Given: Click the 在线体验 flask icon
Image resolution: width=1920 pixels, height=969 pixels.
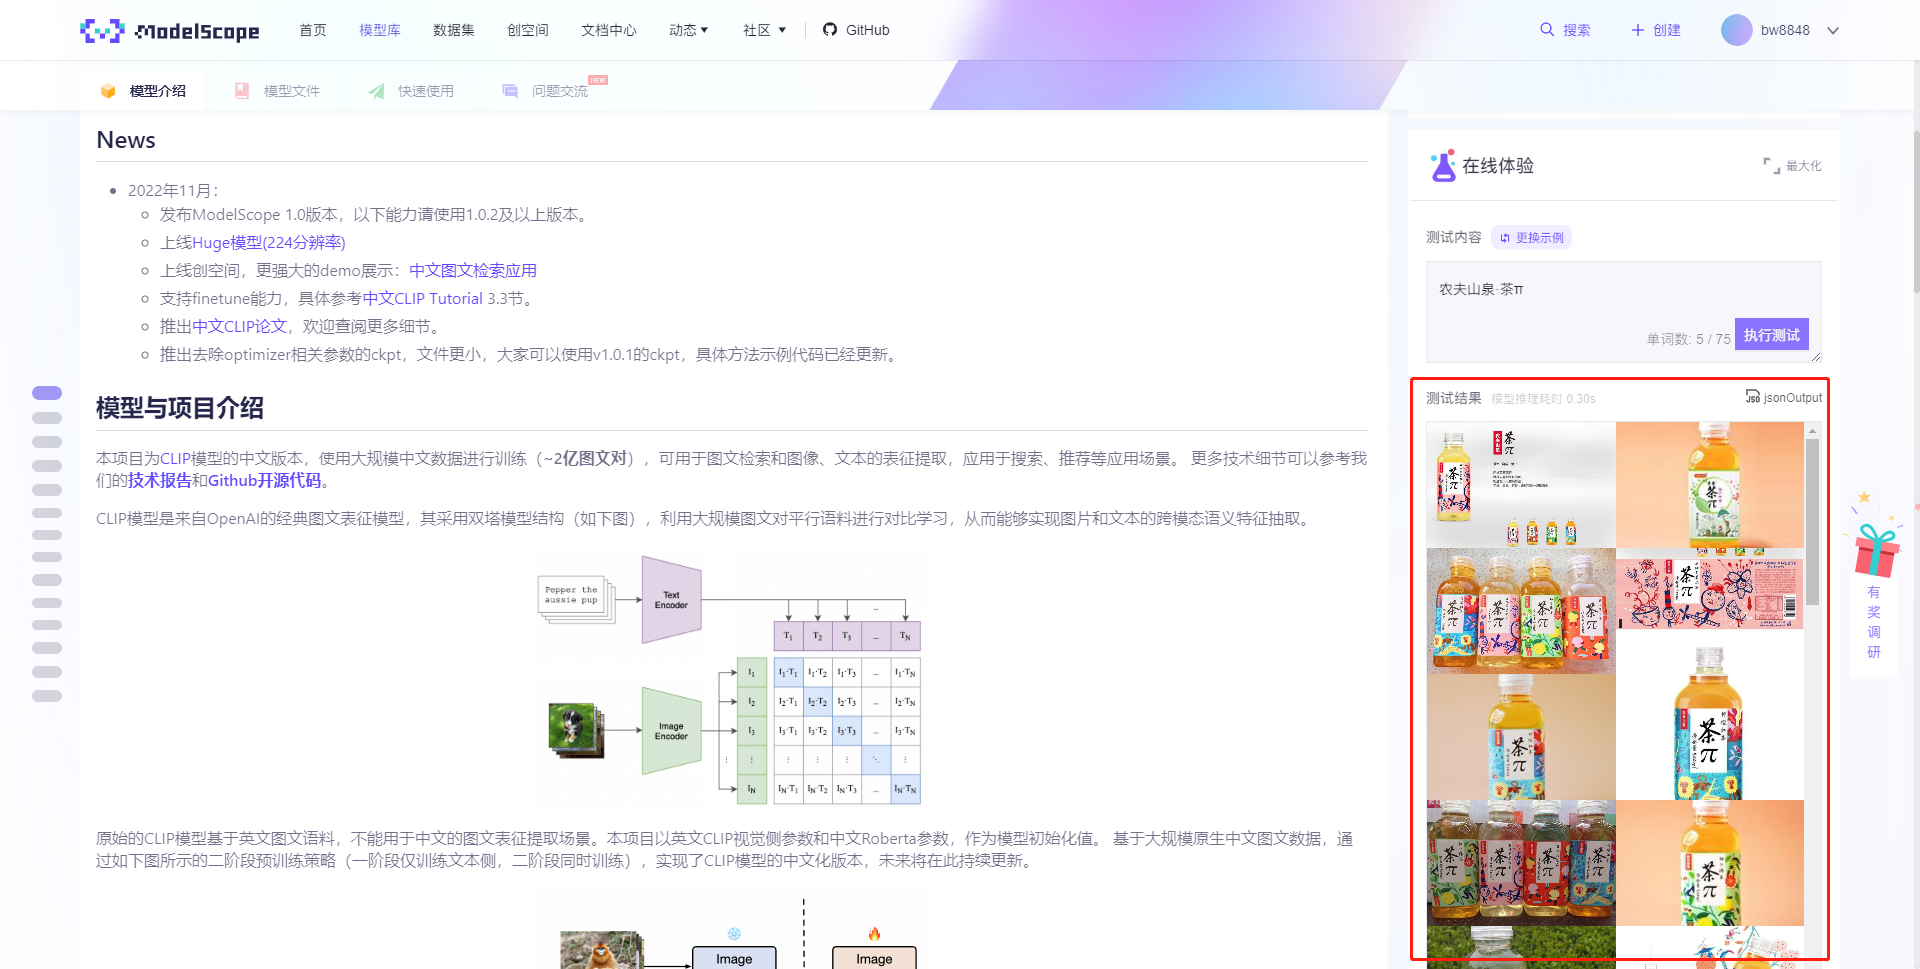Looking at the screenshot, I should [1443, 166].
